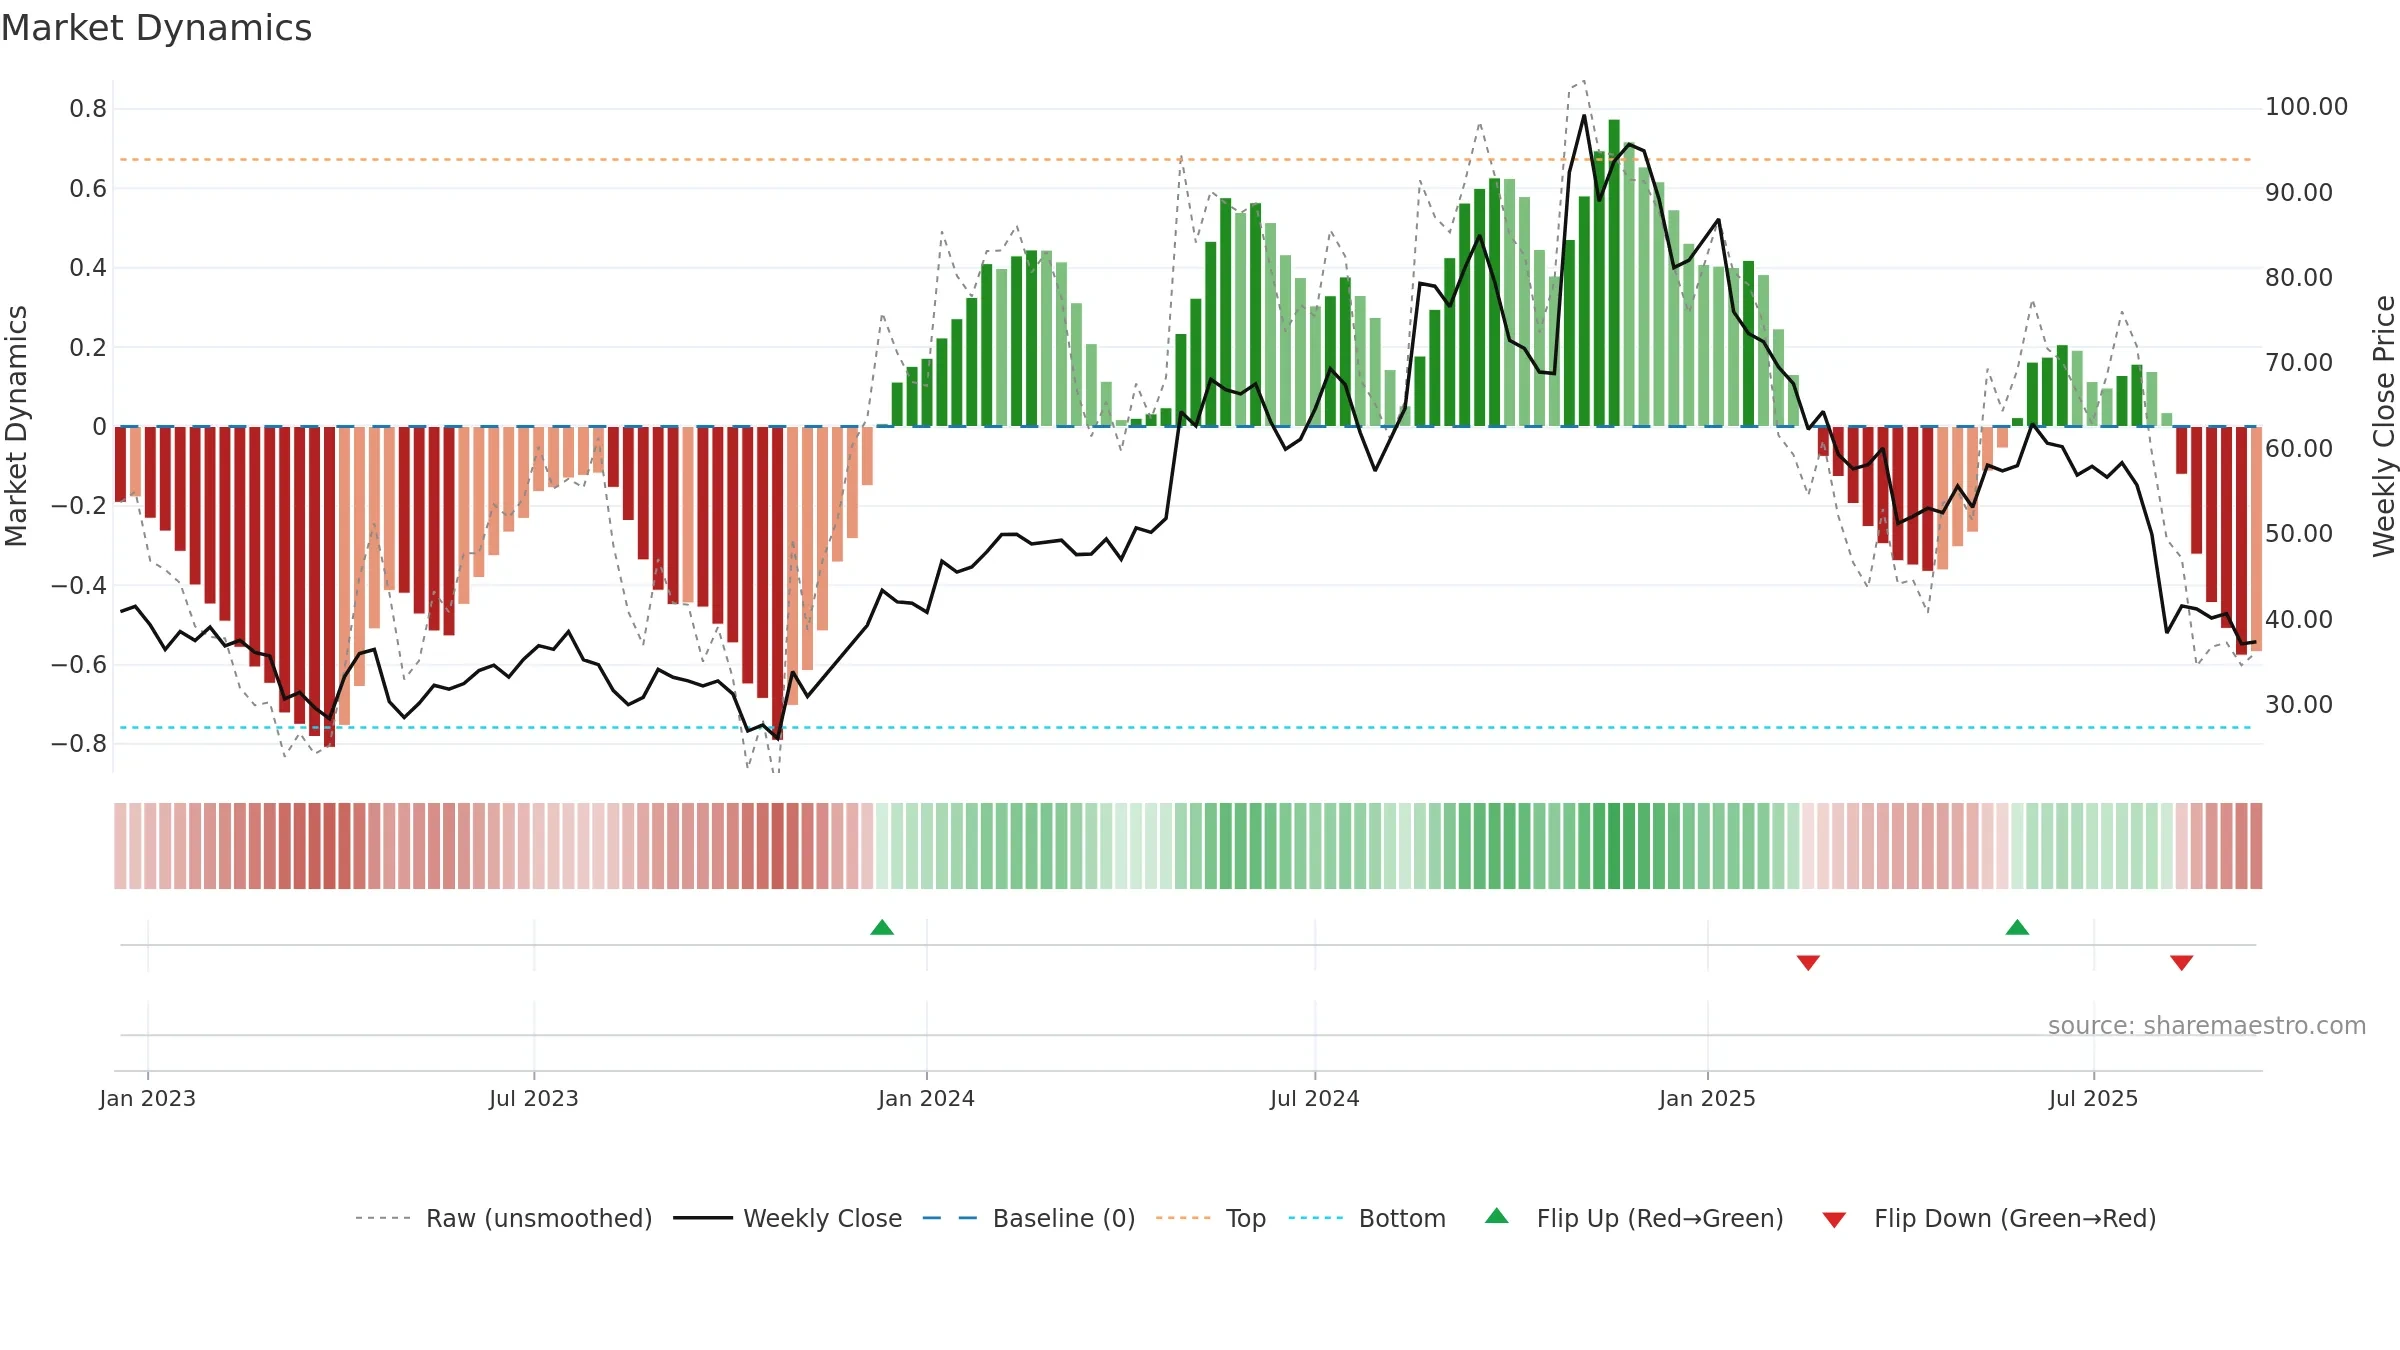
Task: Click the 30.00 right axis price label
Action: pos(2298,704)
